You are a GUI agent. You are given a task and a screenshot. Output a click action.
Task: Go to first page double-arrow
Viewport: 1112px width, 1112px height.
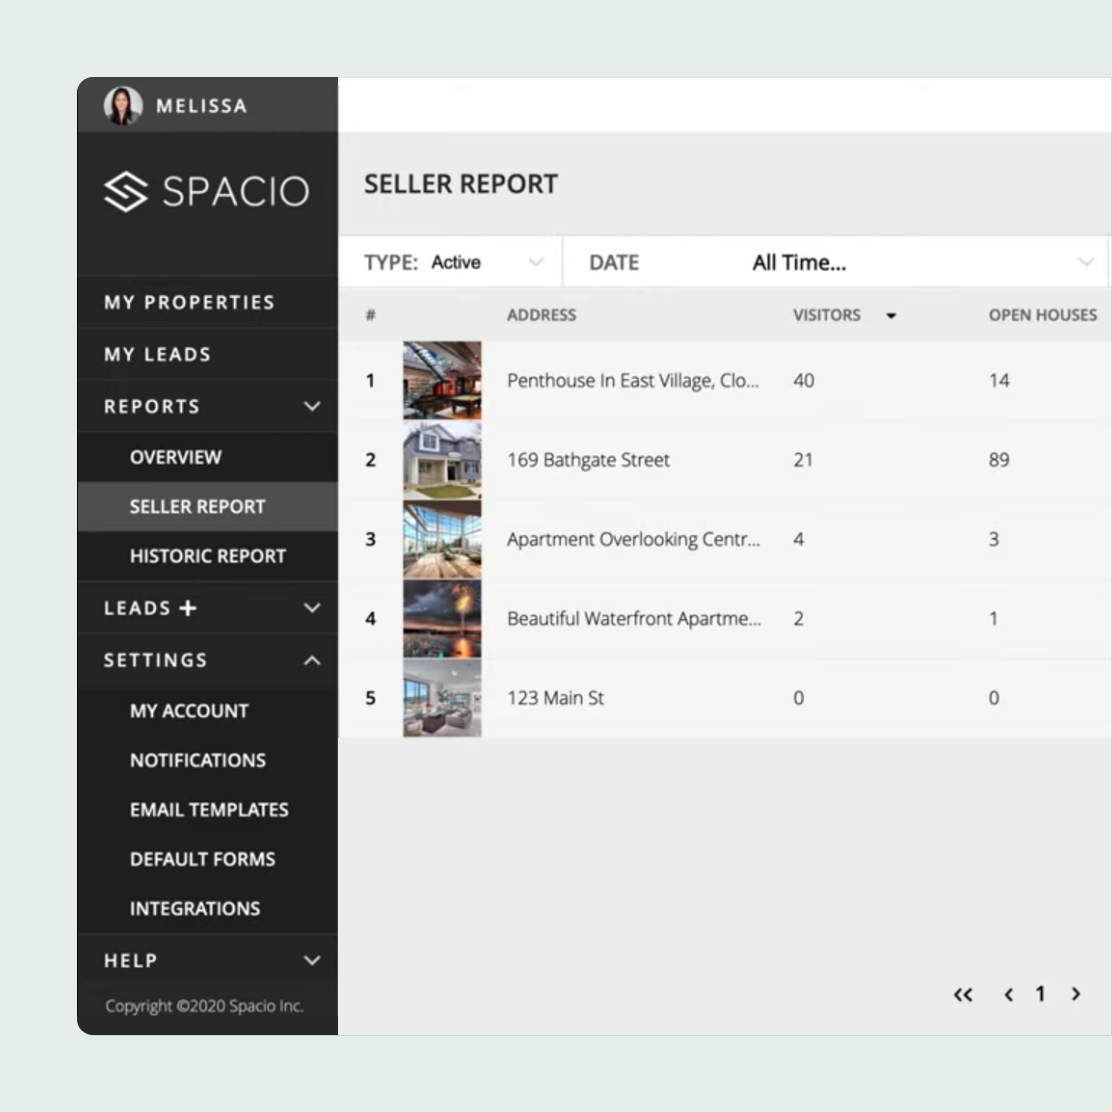coord(962,994)
